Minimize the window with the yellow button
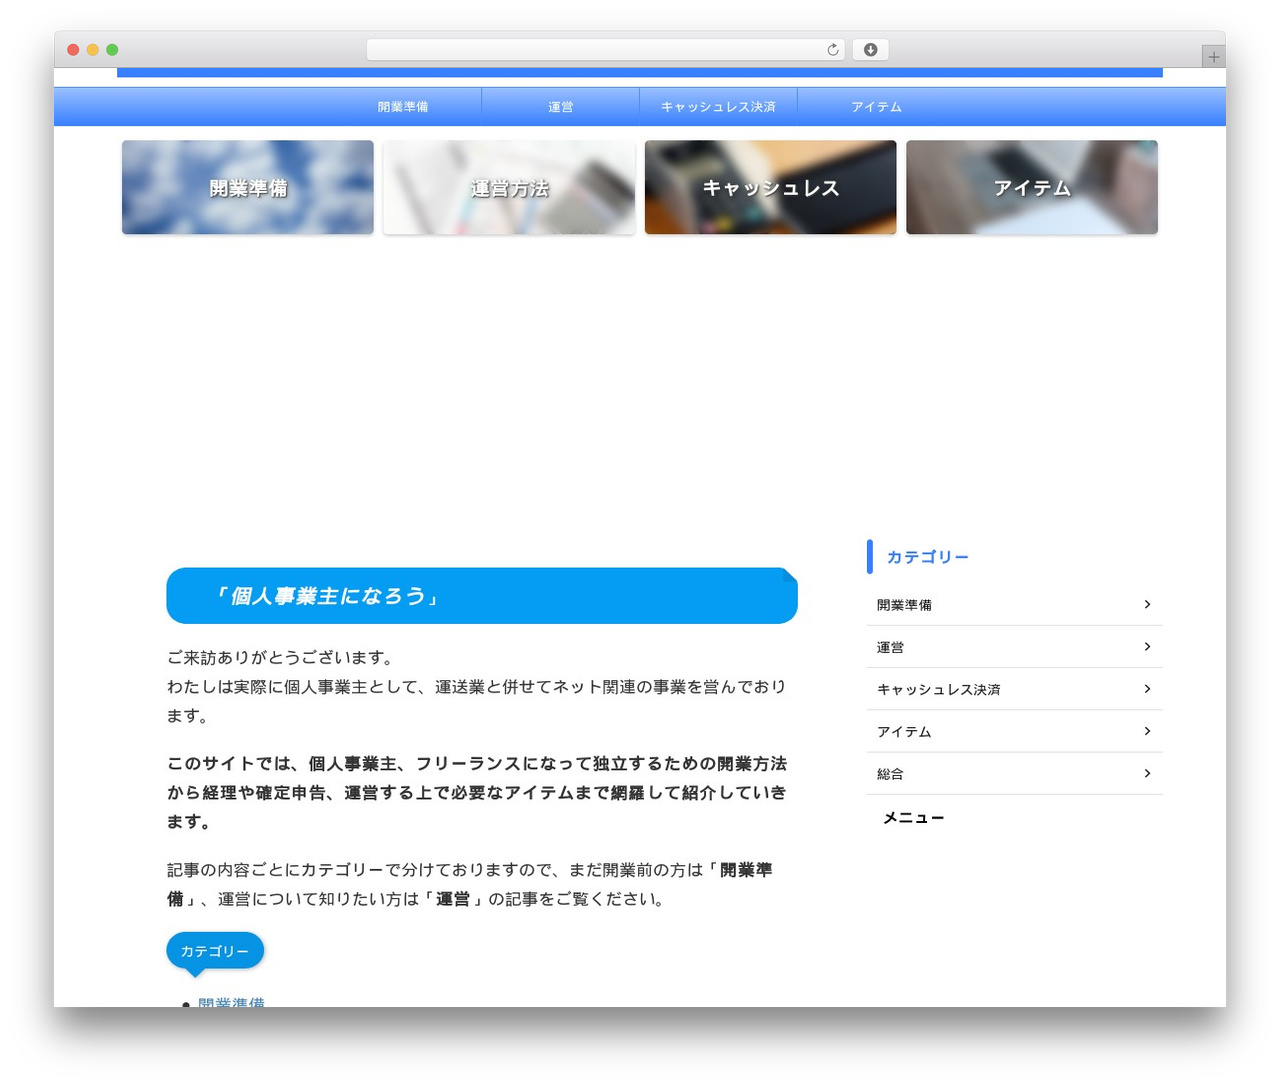Image resolution: width=1280 pixels, height=1084 pixels. [x=93, y=50]
